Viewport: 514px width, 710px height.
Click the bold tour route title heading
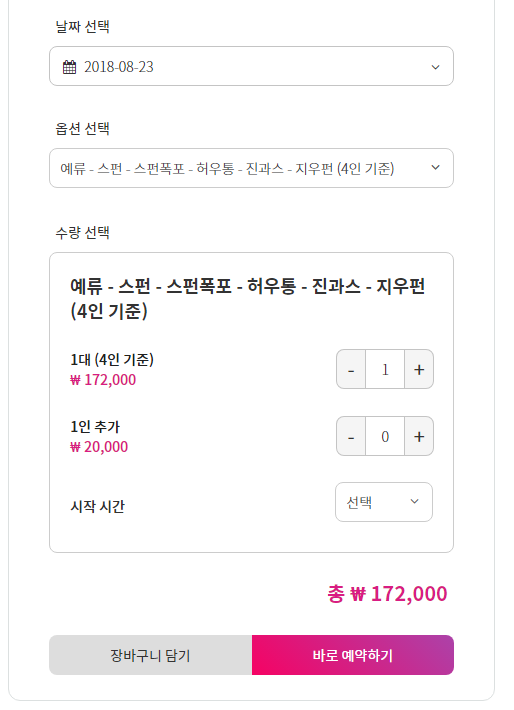click(x=247, y=298)
